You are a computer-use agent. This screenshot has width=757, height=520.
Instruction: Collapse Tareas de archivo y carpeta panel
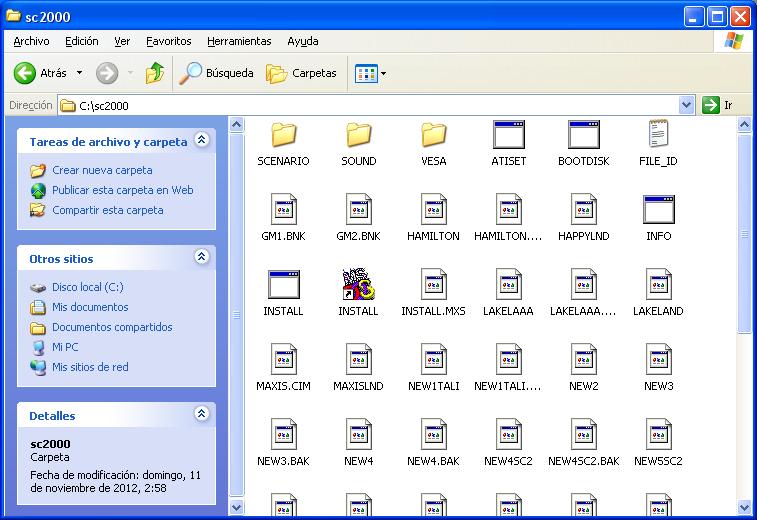click(x=201, y=140)
